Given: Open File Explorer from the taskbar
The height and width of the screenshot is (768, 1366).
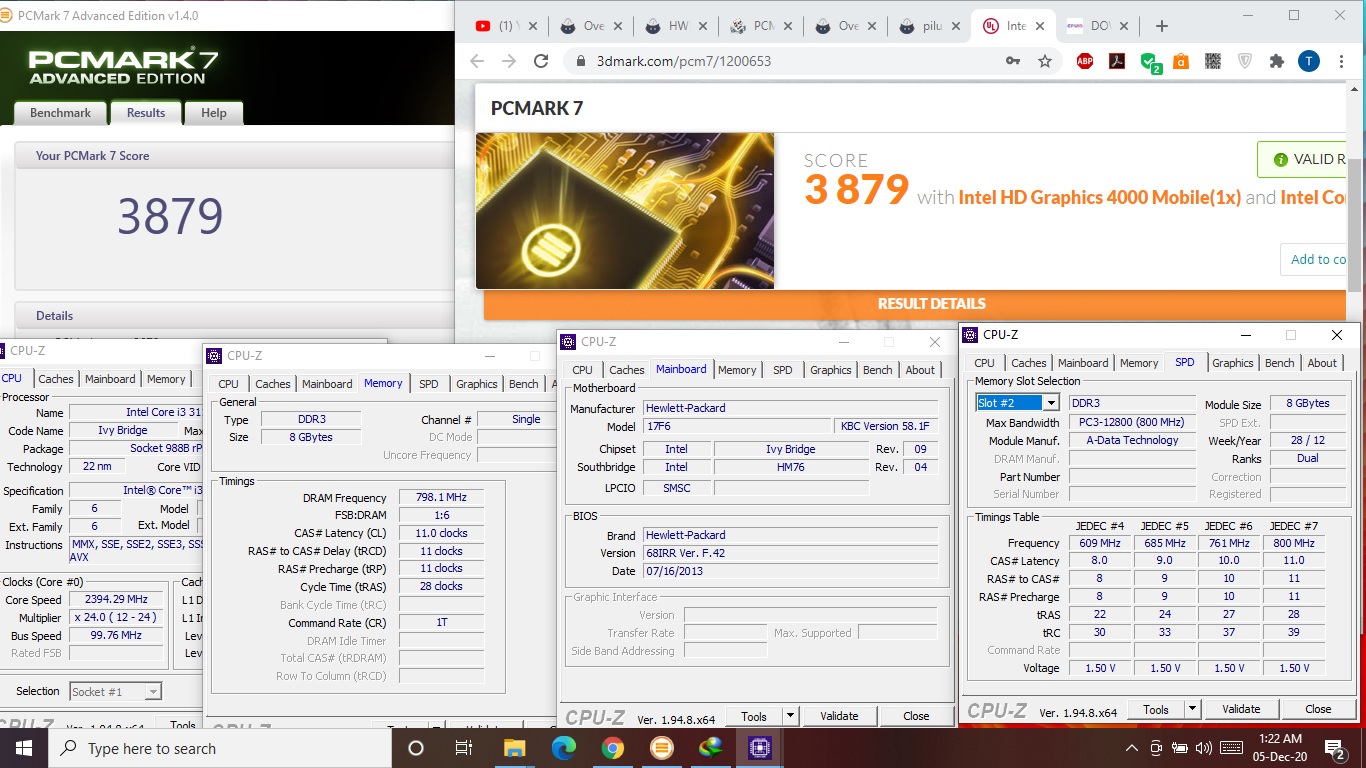Looking at the screenshot, I should pyautogui.click(x=514, y=748).
